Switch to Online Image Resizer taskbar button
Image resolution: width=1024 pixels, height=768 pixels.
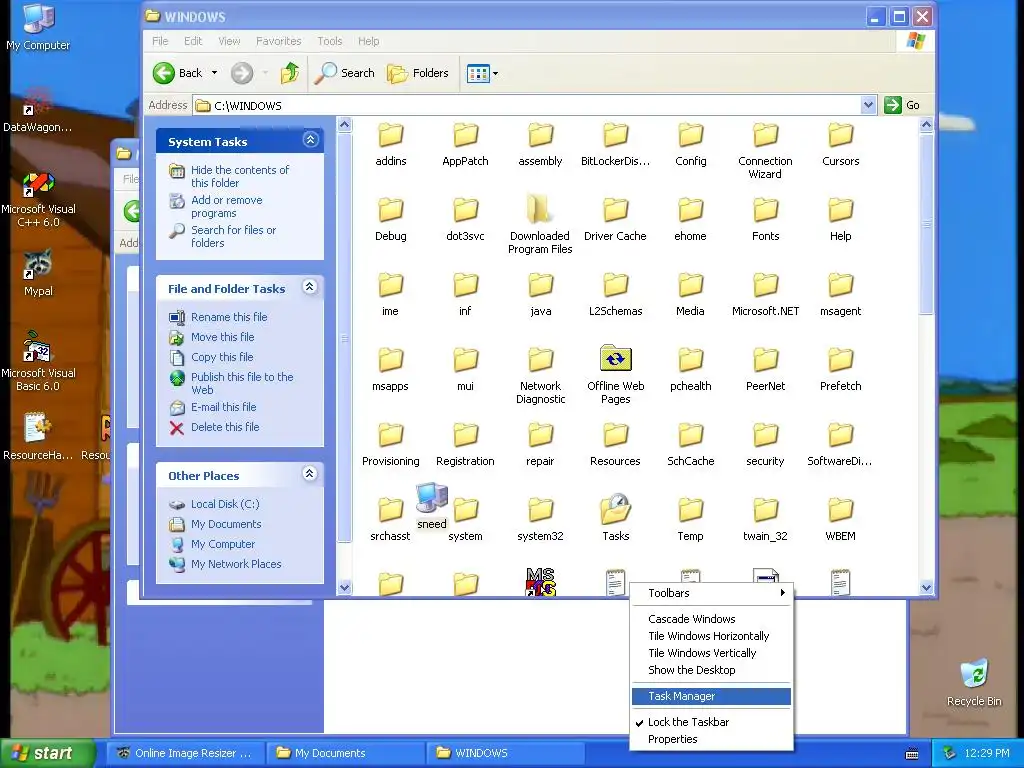click(x=185, y=753)
